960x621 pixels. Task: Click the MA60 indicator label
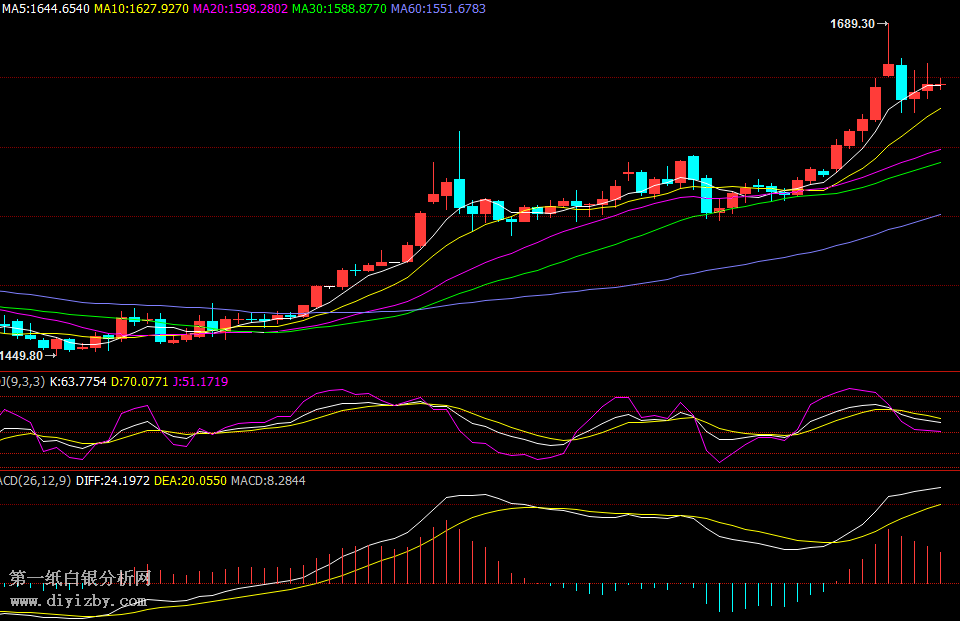[438, 9]
